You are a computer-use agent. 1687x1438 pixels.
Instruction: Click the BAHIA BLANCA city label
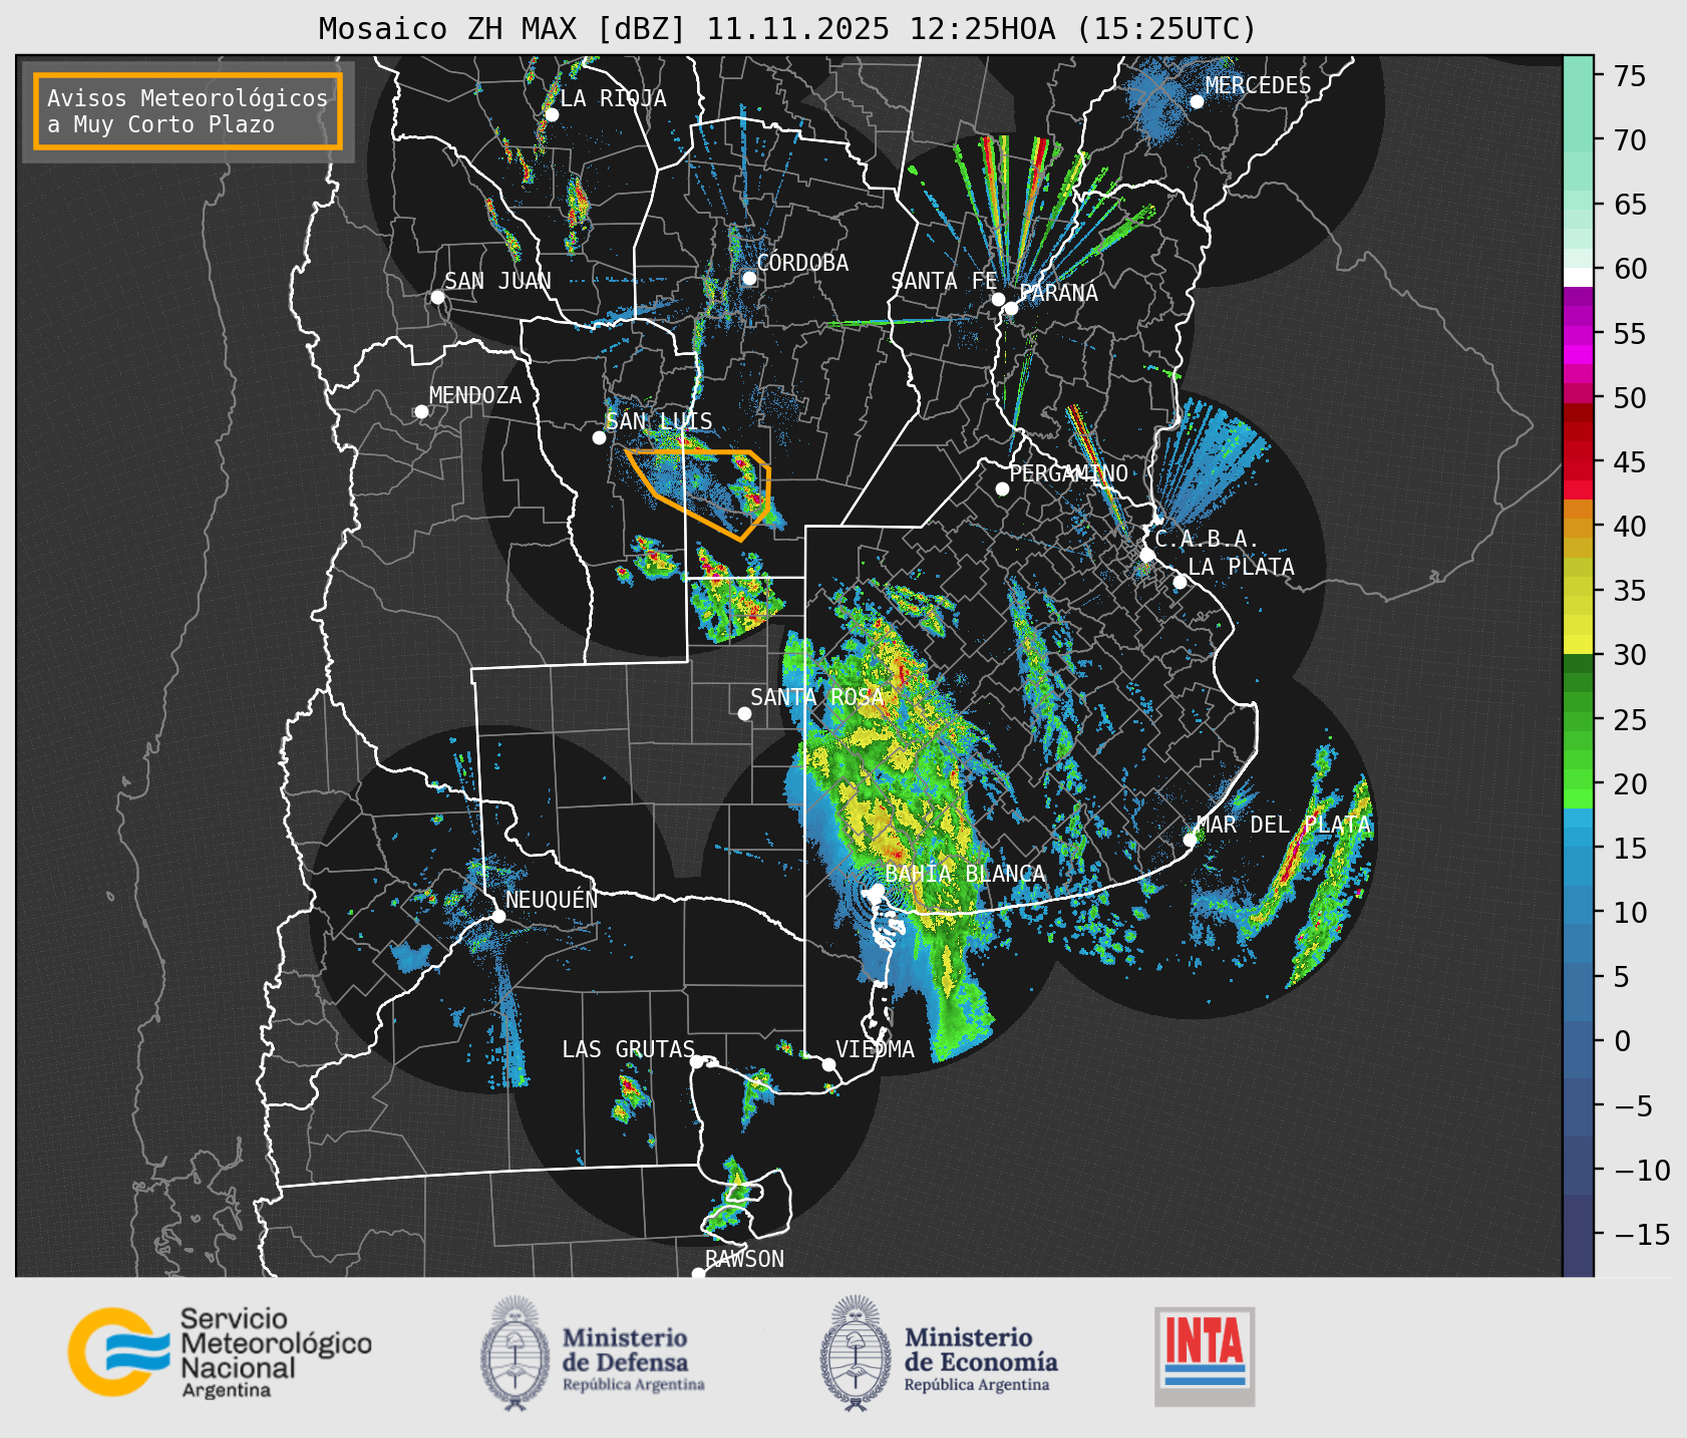[x=965, y=874]
